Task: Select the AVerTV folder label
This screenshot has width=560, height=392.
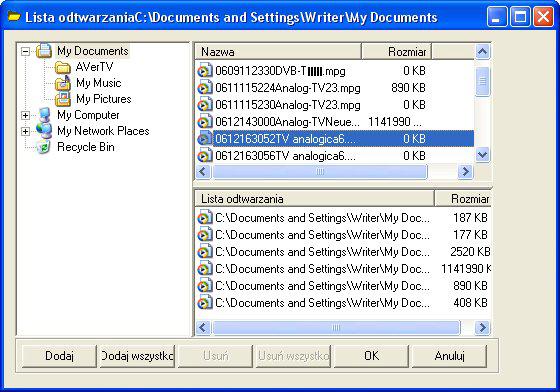Action: tap(94, 67)
